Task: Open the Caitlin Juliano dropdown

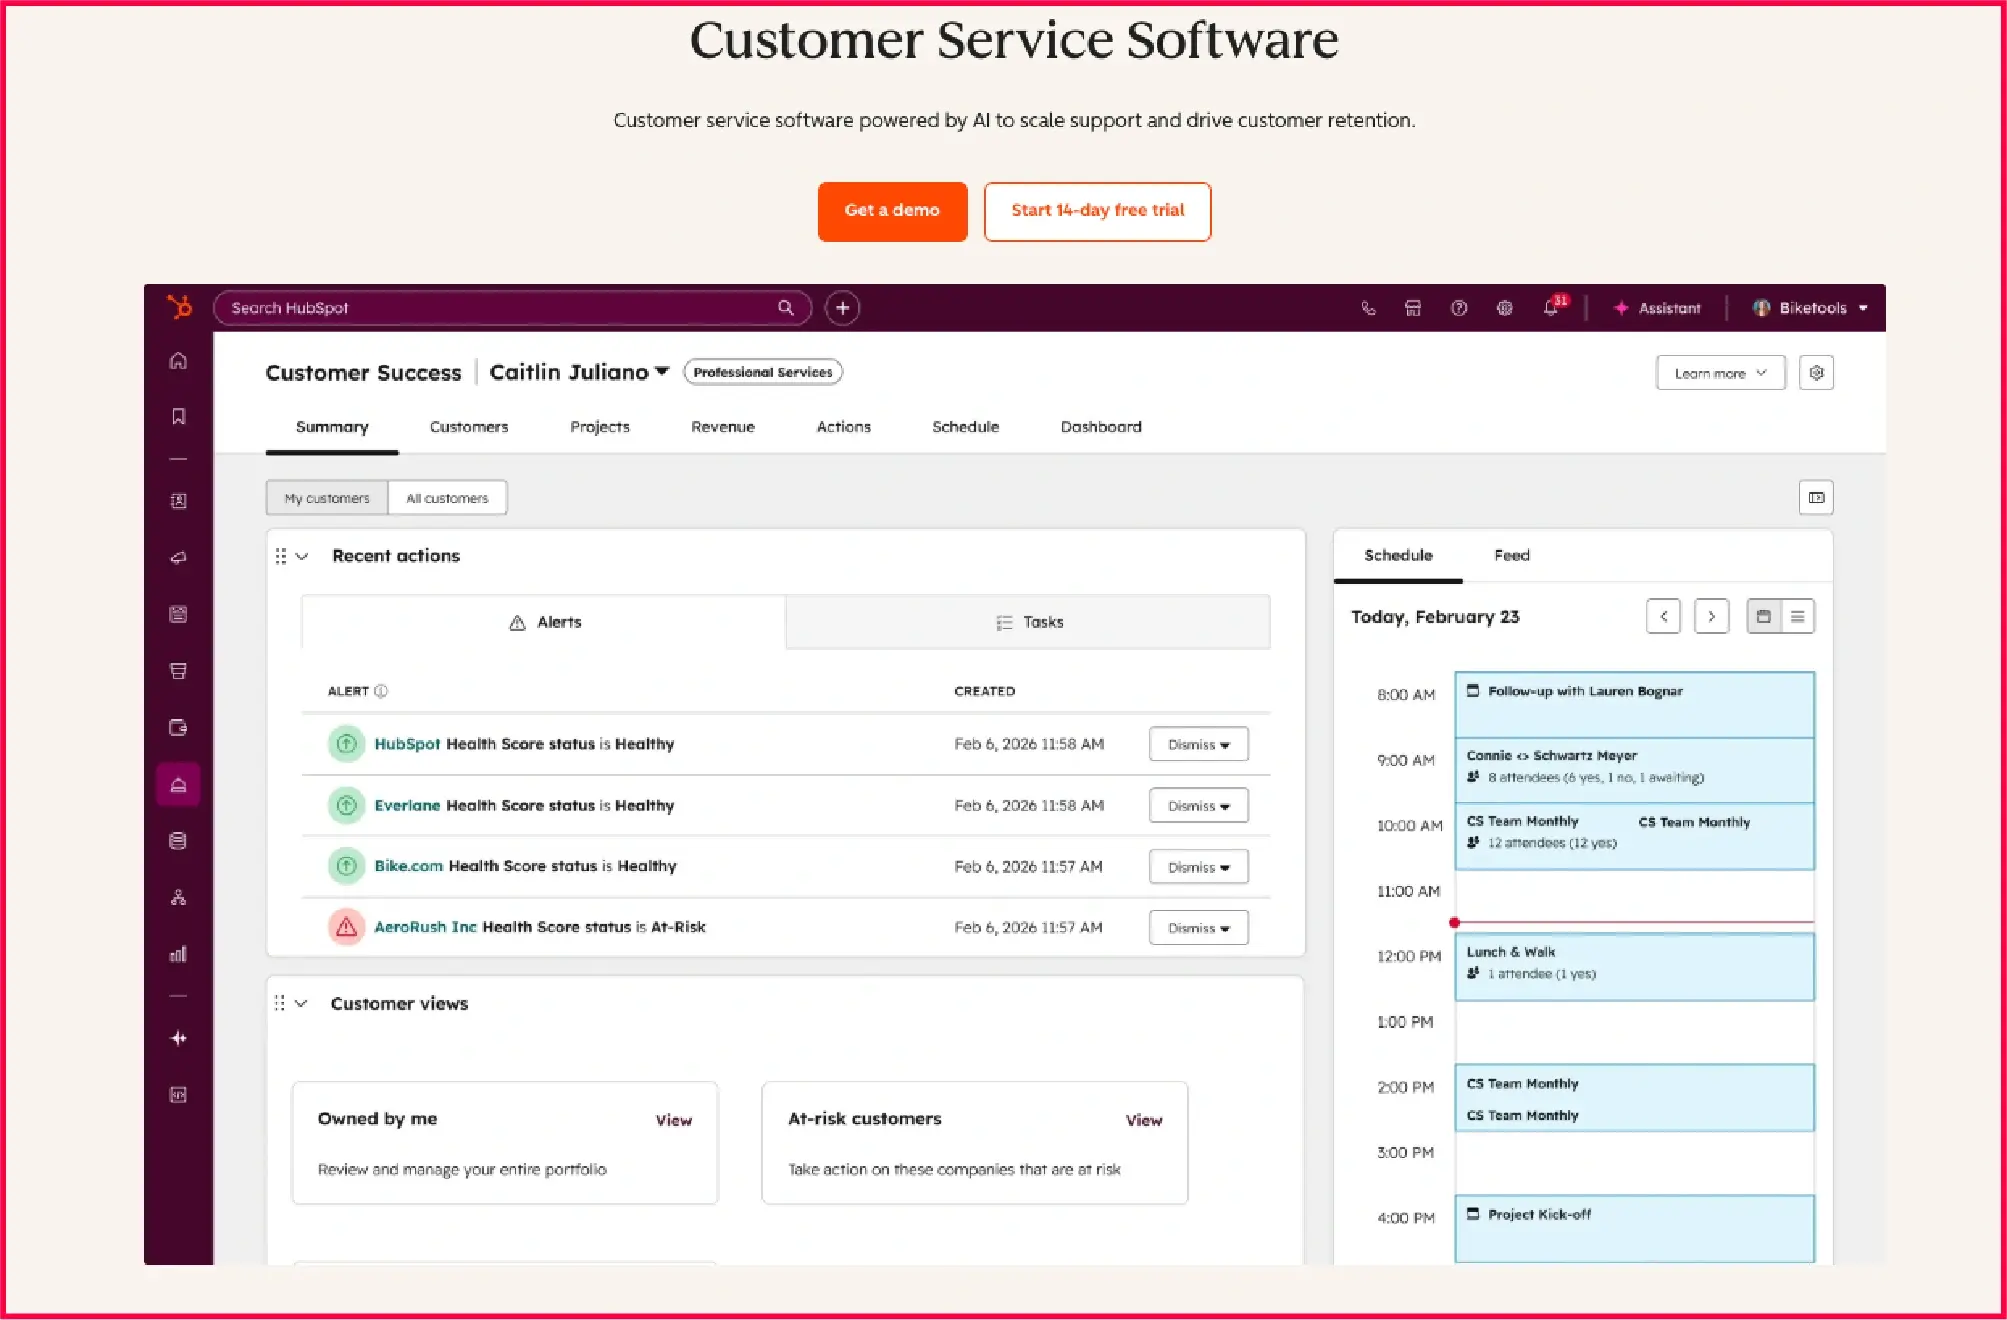Action: tap(579, 372)
